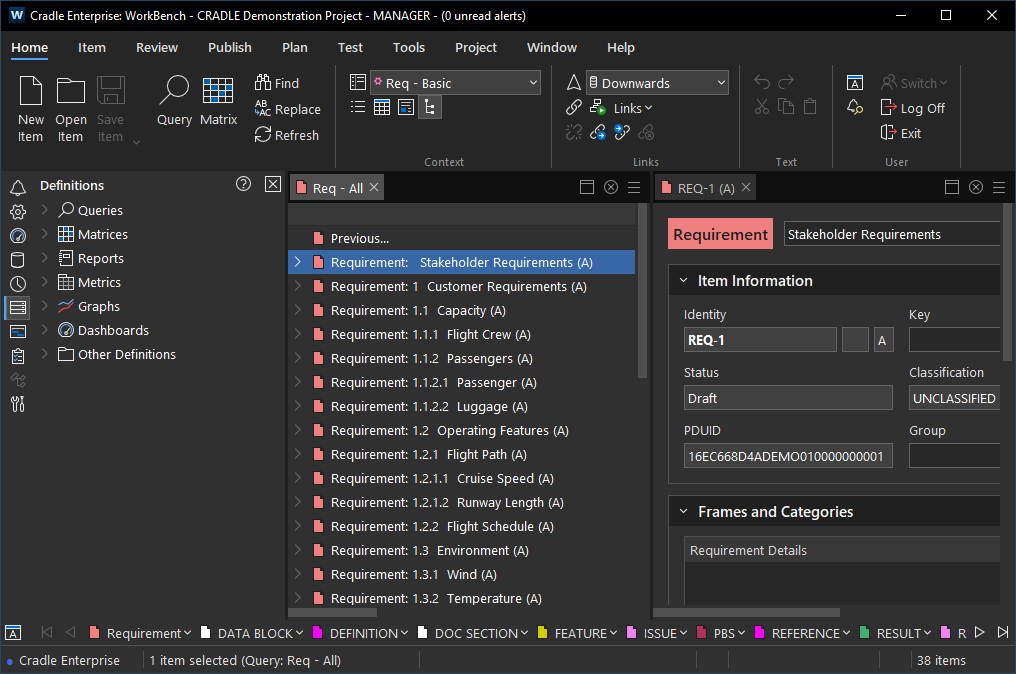Expand the Matrices node in Definitions

tap(45, 233)
